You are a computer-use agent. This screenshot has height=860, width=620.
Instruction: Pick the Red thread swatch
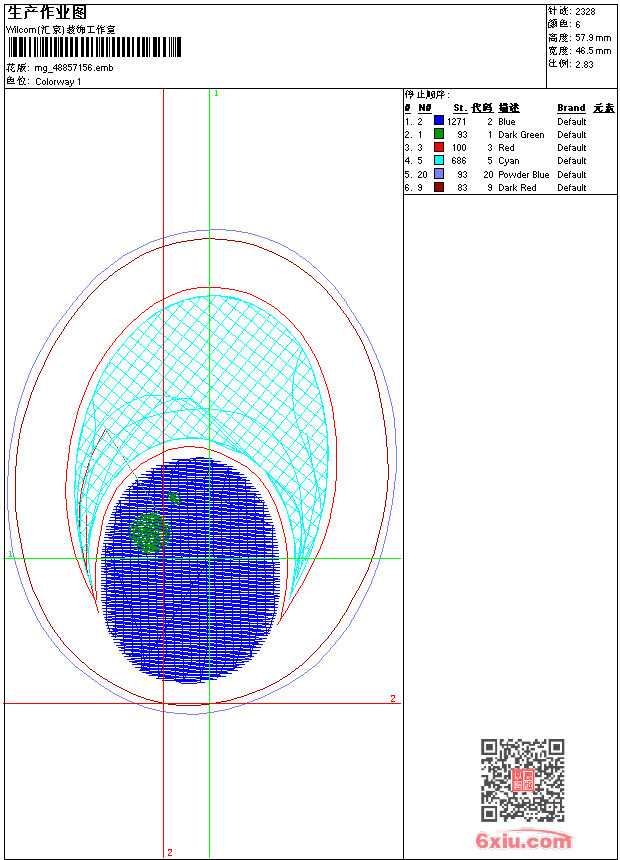click(439, 147)
